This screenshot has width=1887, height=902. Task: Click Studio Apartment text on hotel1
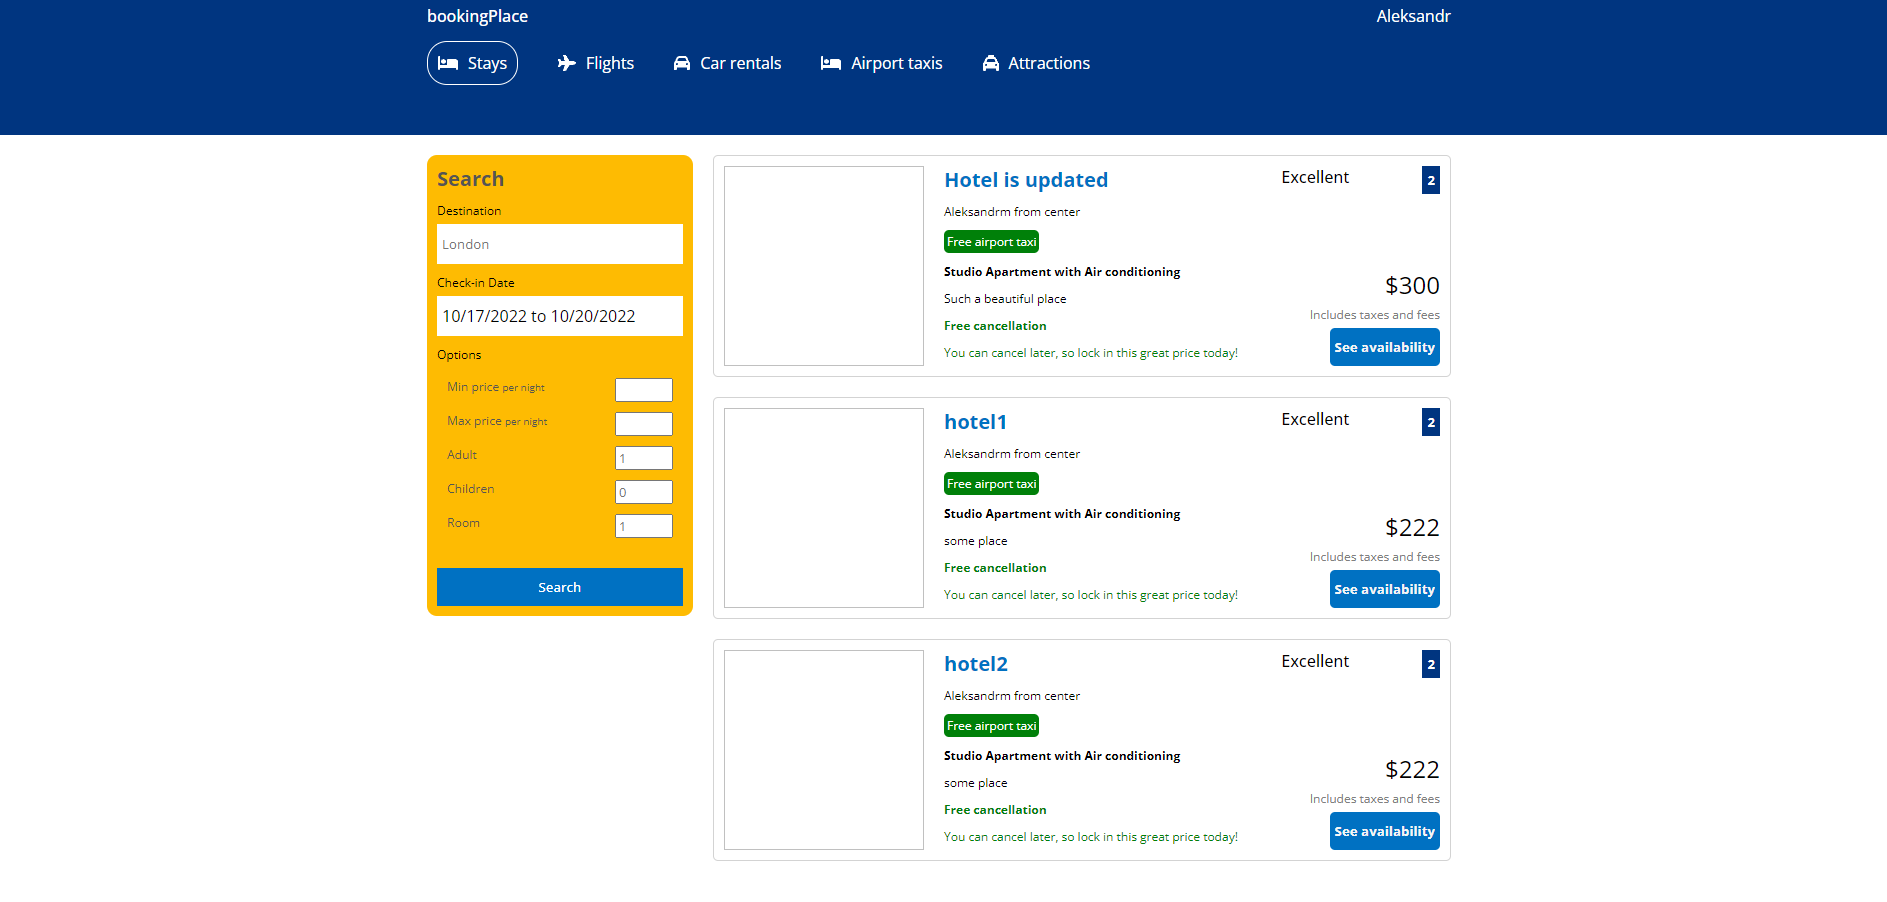(1062, 514)
